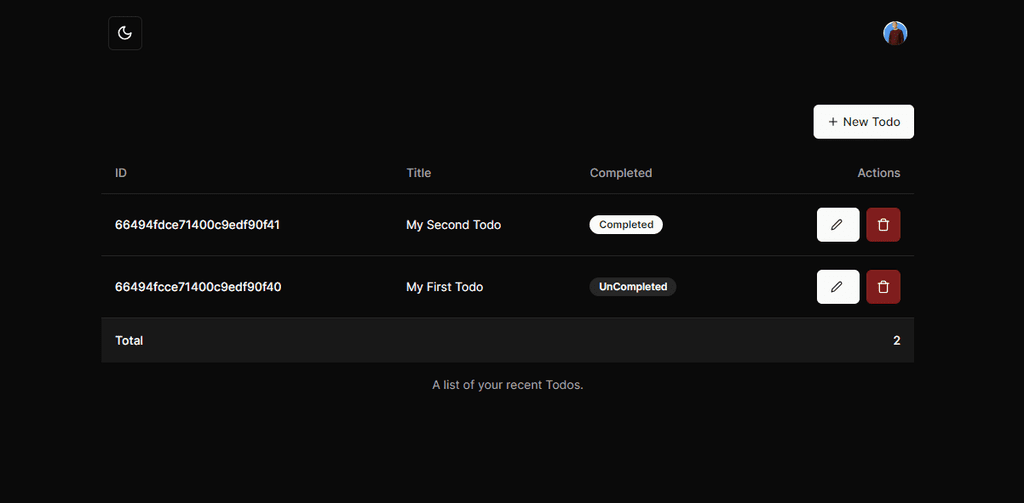Delete My Second Todo with trash icon
Image resolution: width=1024 pixels, height=503 pixels.
pos(883,225)
